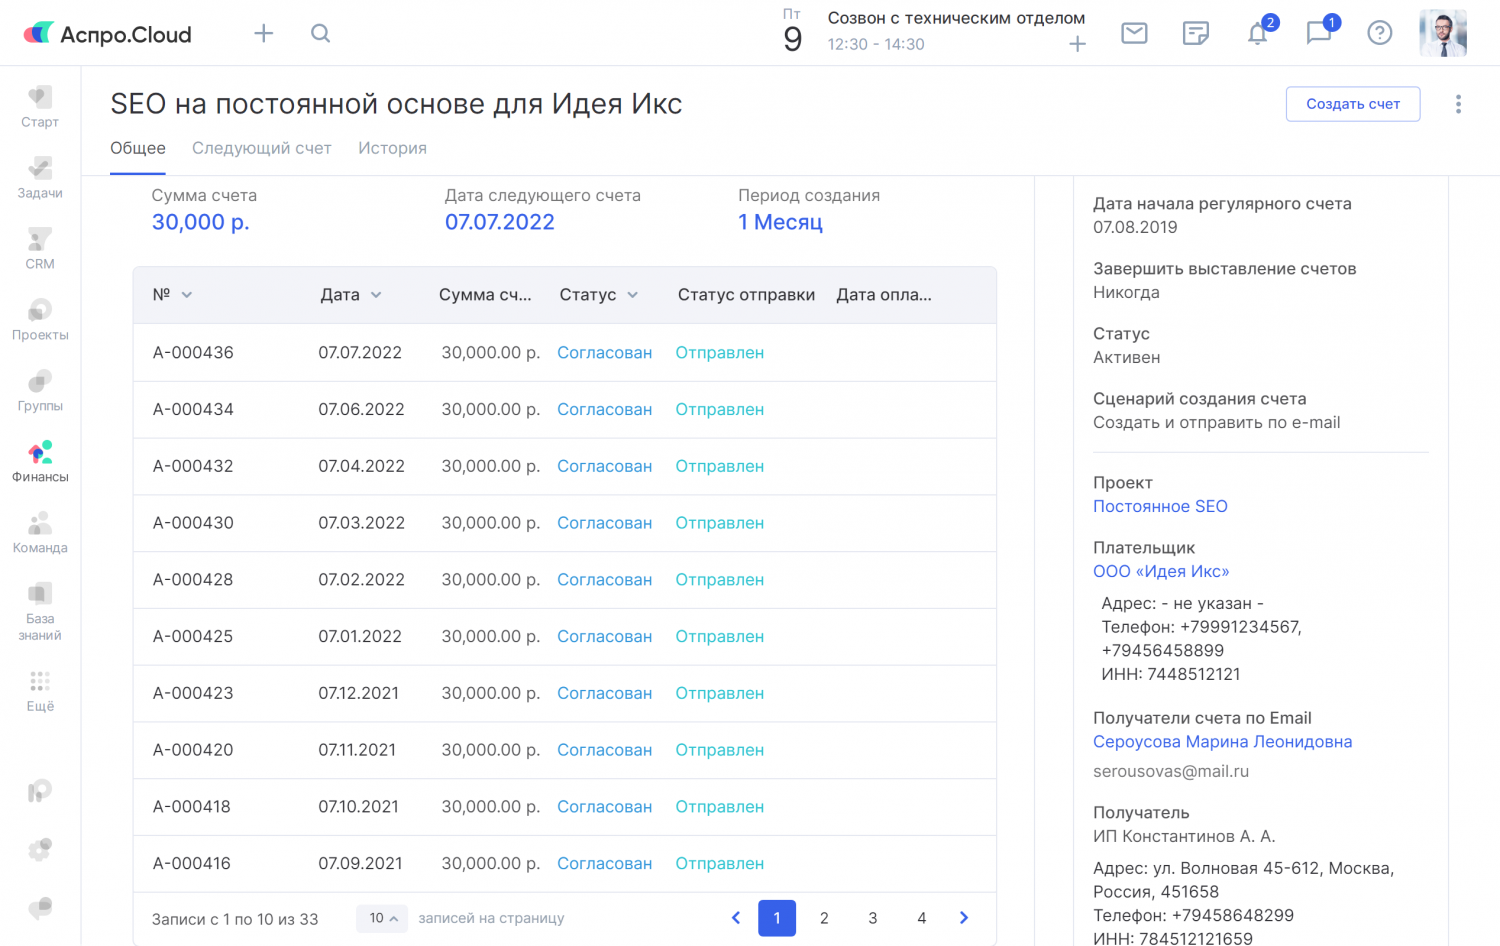Open the notifications bell icon
Viewport: 1500px width, 946px height.
click(1258, 34)
